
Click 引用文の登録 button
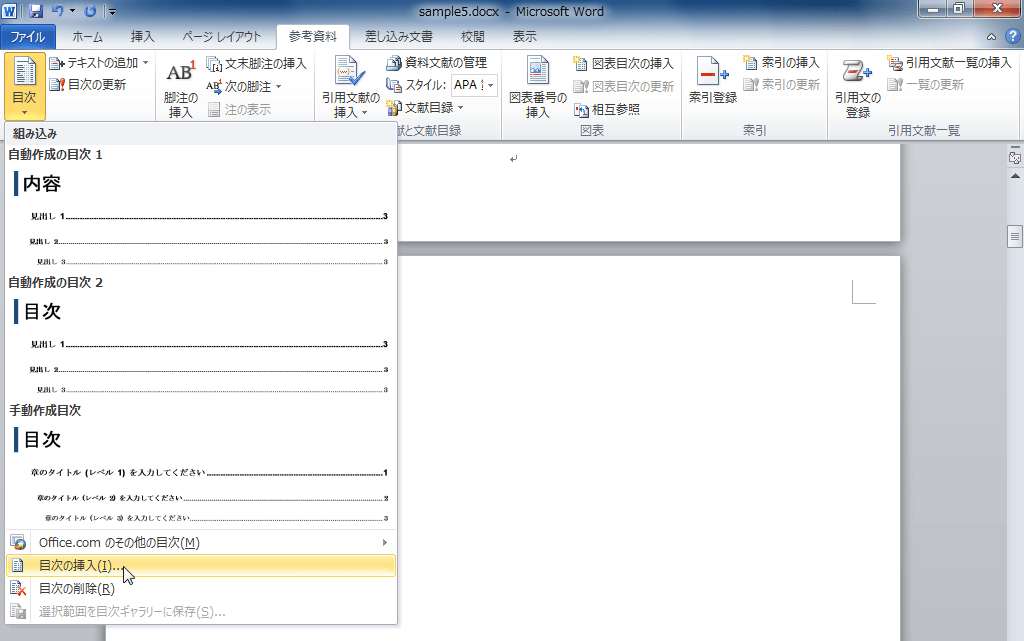click(857, 87)
